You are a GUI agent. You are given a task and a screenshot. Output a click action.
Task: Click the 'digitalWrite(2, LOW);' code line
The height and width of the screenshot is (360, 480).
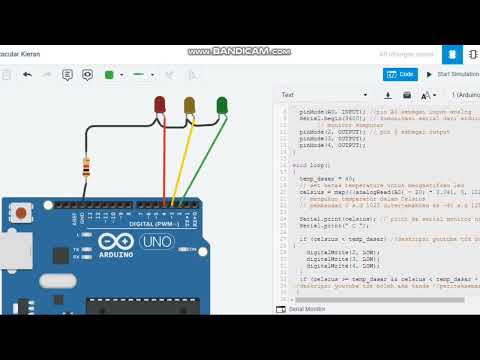[x=343, y=252]
